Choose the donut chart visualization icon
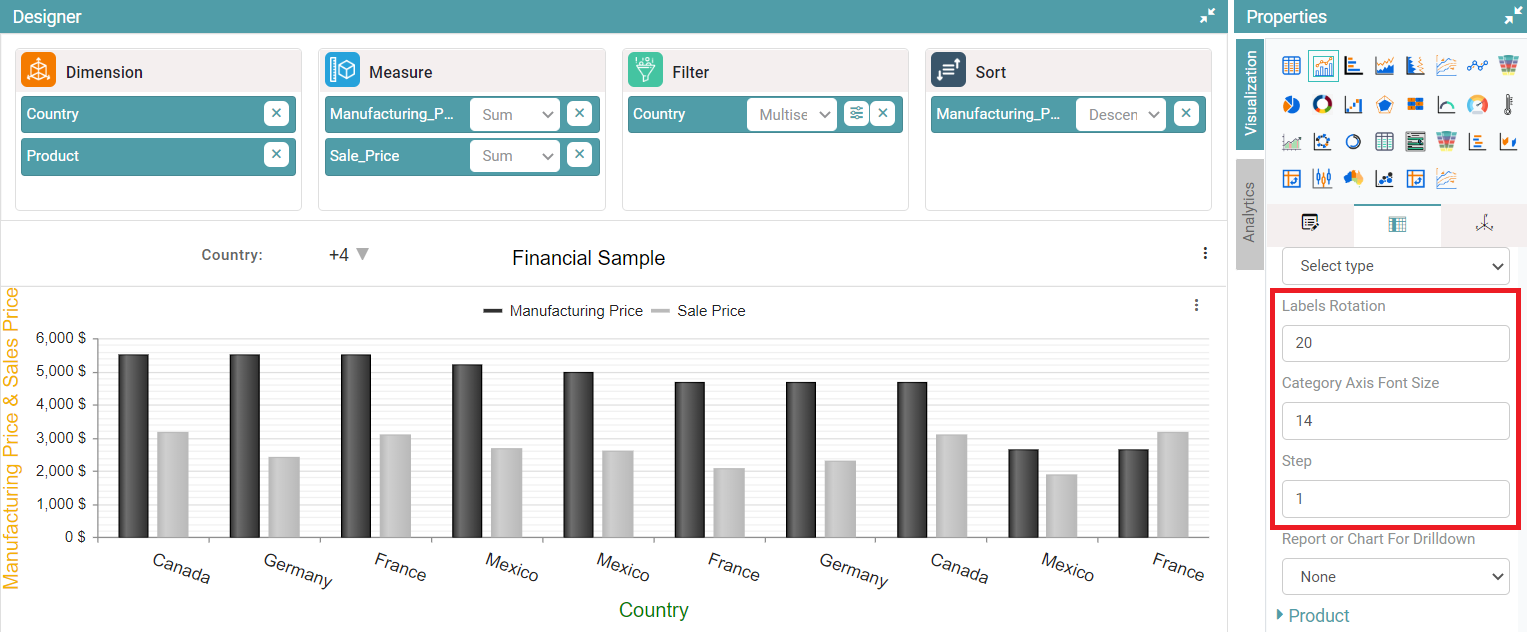This screenshot has width=1527, height=632. [1322, 104]
